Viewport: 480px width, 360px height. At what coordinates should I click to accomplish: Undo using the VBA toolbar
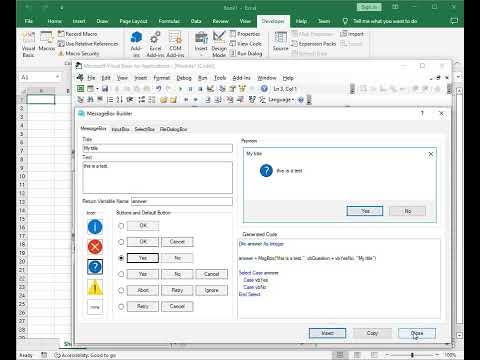[158, 89]
